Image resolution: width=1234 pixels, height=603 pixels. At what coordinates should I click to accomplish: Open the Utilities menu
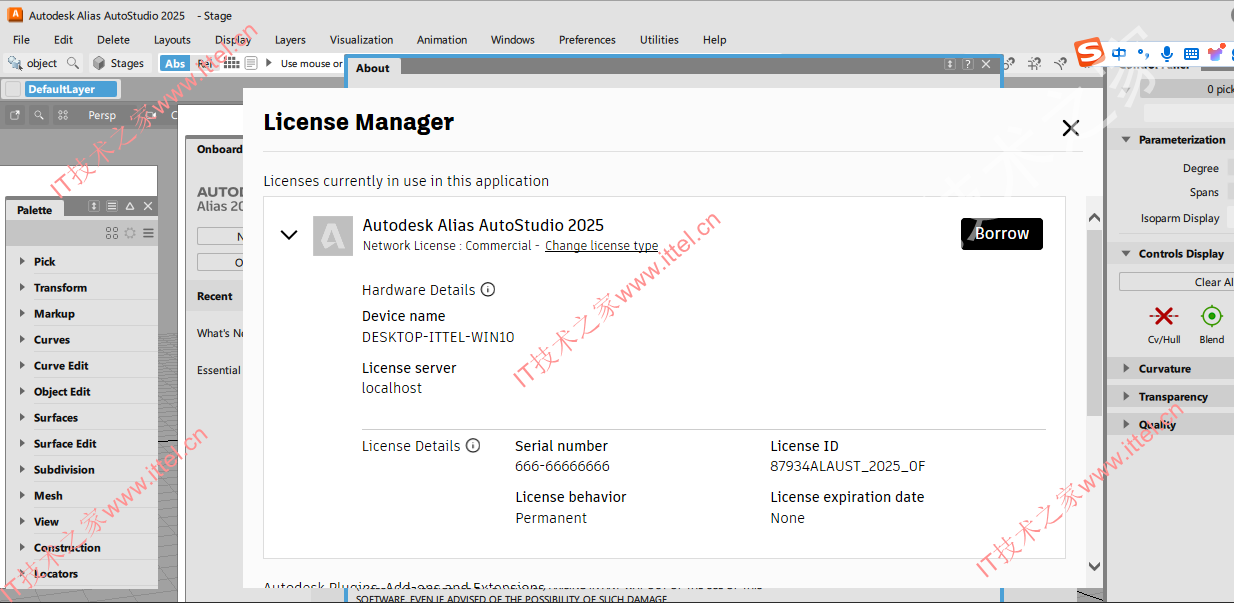659,40
